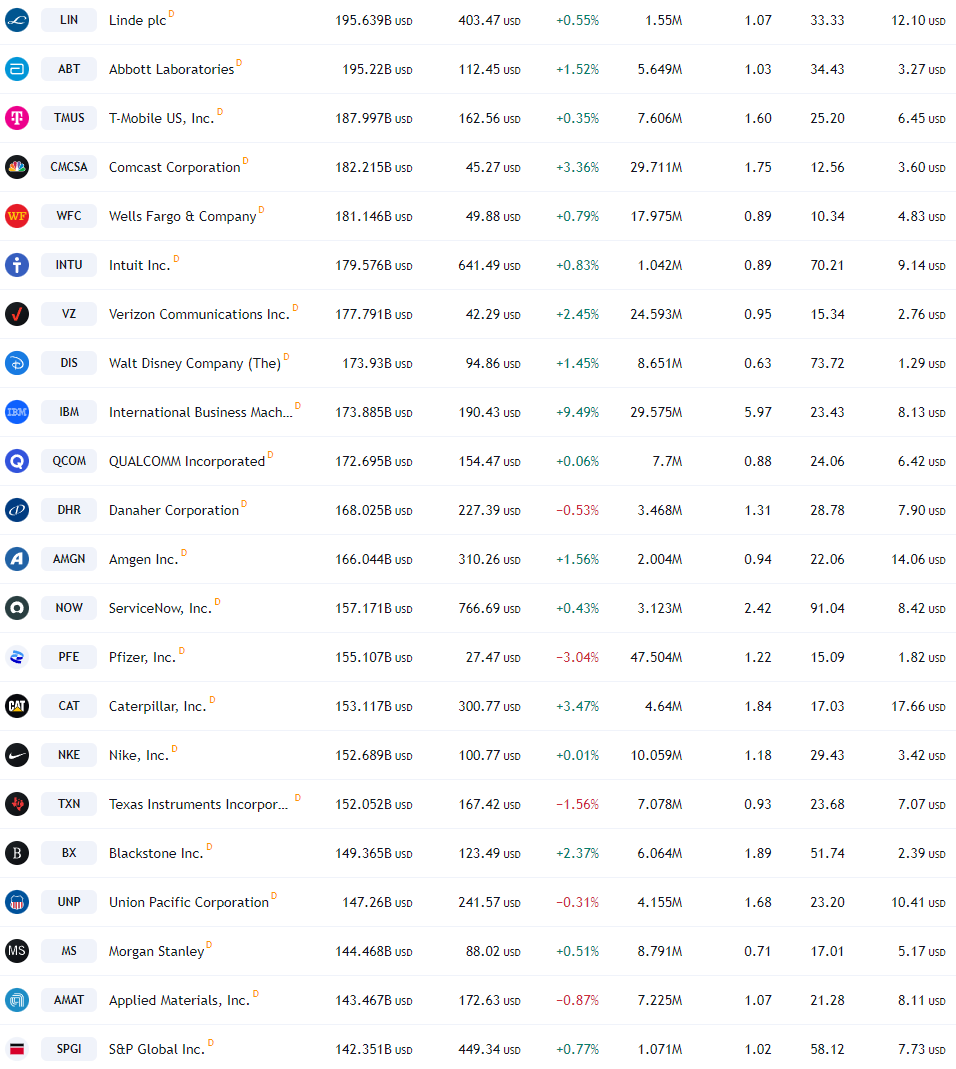
Task: Click the Walt Disney logo icon
Action: [17, 363]
